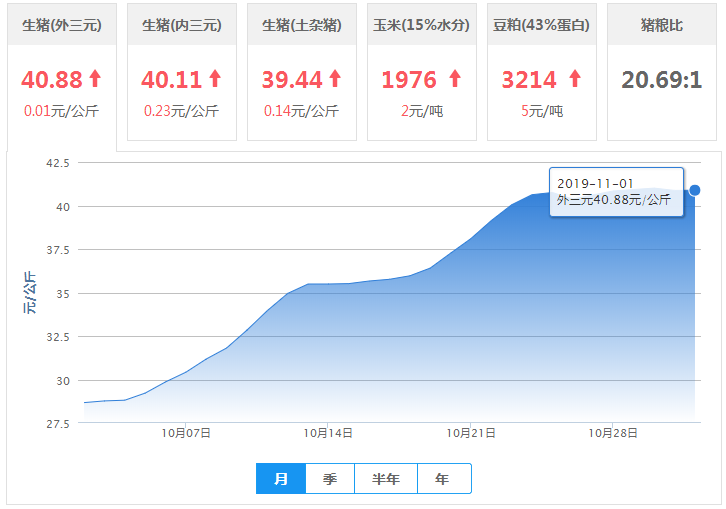Click the red up arrow beside 1976
Image resolution: width=726 pixels, height=509 pixels.
coord(455,78)
